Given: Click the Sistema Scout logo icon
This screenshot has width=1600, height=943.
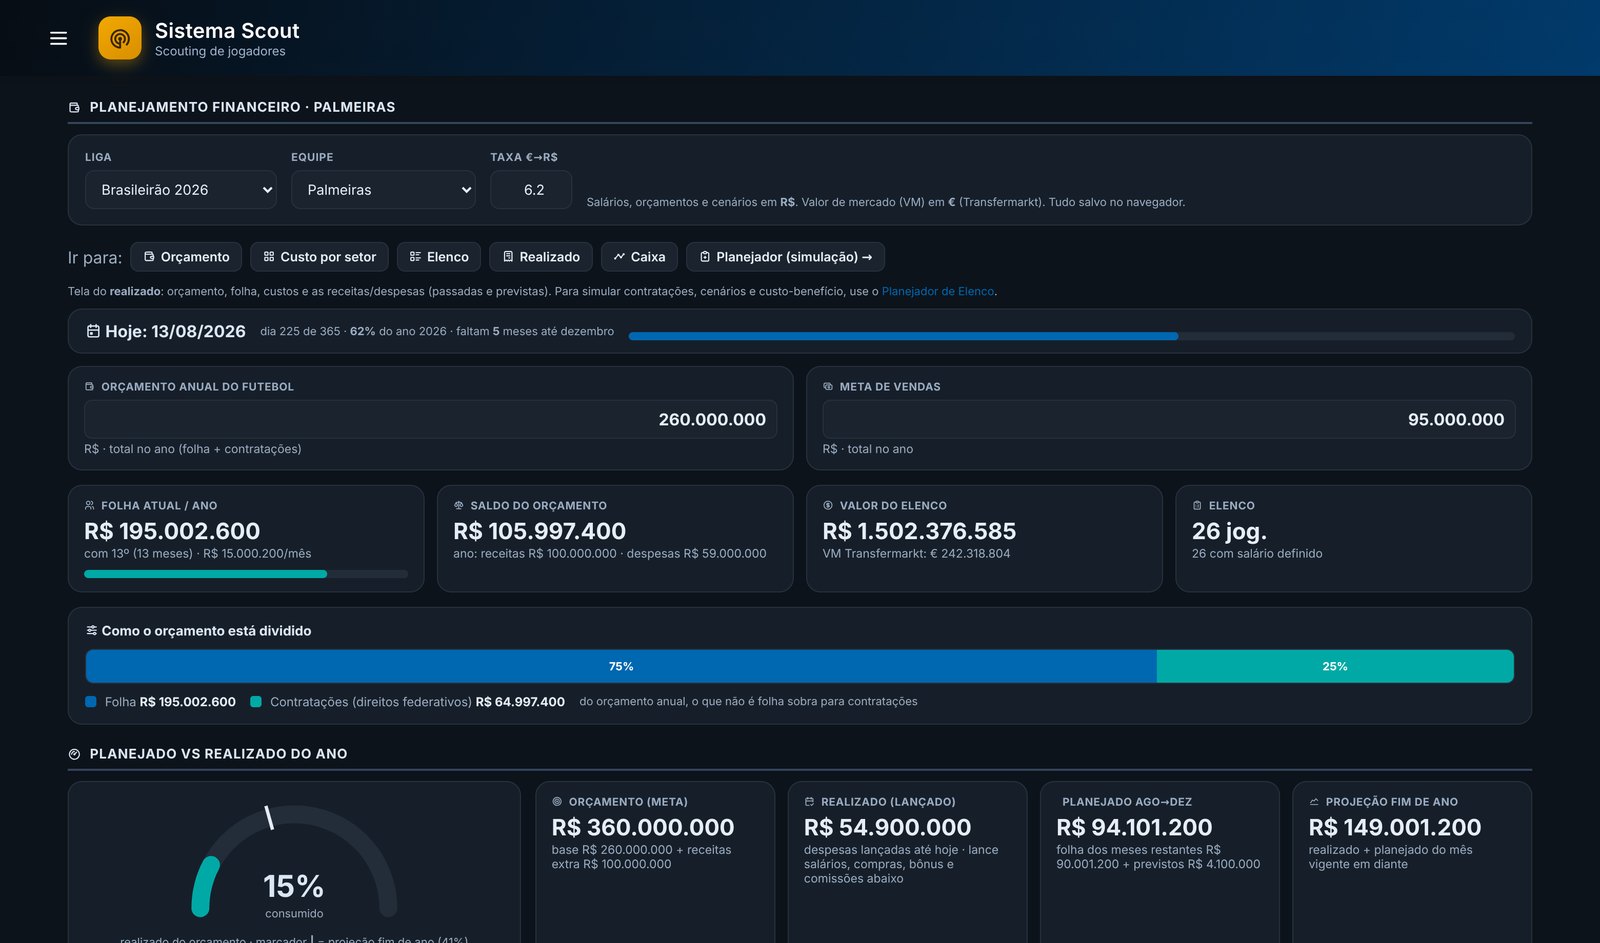Looking at the screenshot, I should (120, 38).
